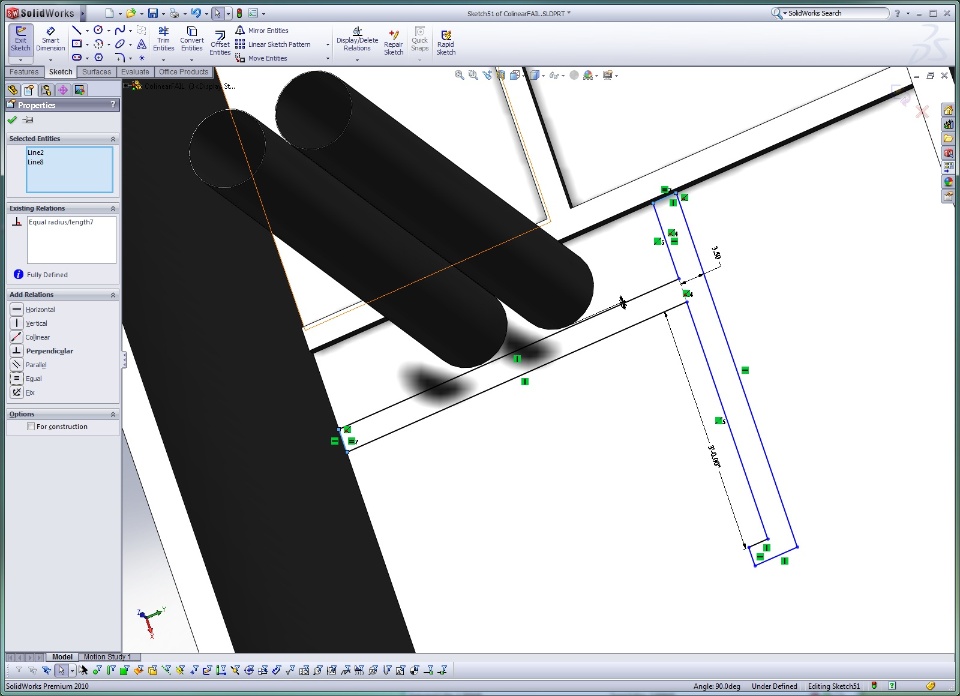Click the New document icon
960x696 pixels.
(x=109, y=13)
